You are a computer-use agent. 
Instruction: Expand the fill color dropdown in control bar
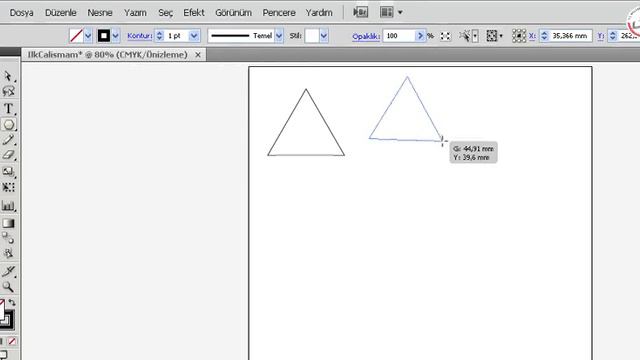(x=88, y=36)
